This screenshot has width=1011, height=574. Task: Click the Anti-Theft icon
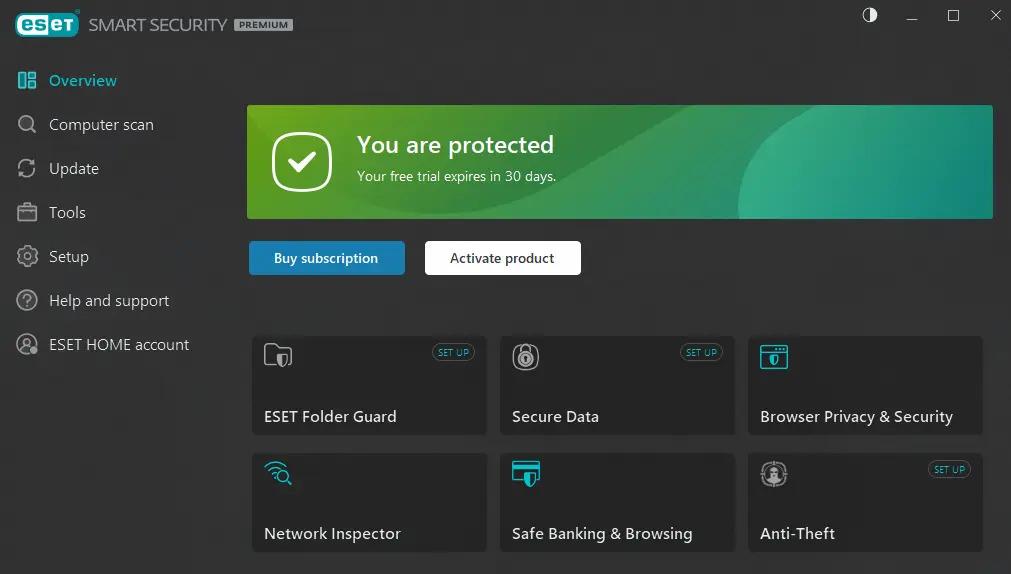(x=774, y=474)
